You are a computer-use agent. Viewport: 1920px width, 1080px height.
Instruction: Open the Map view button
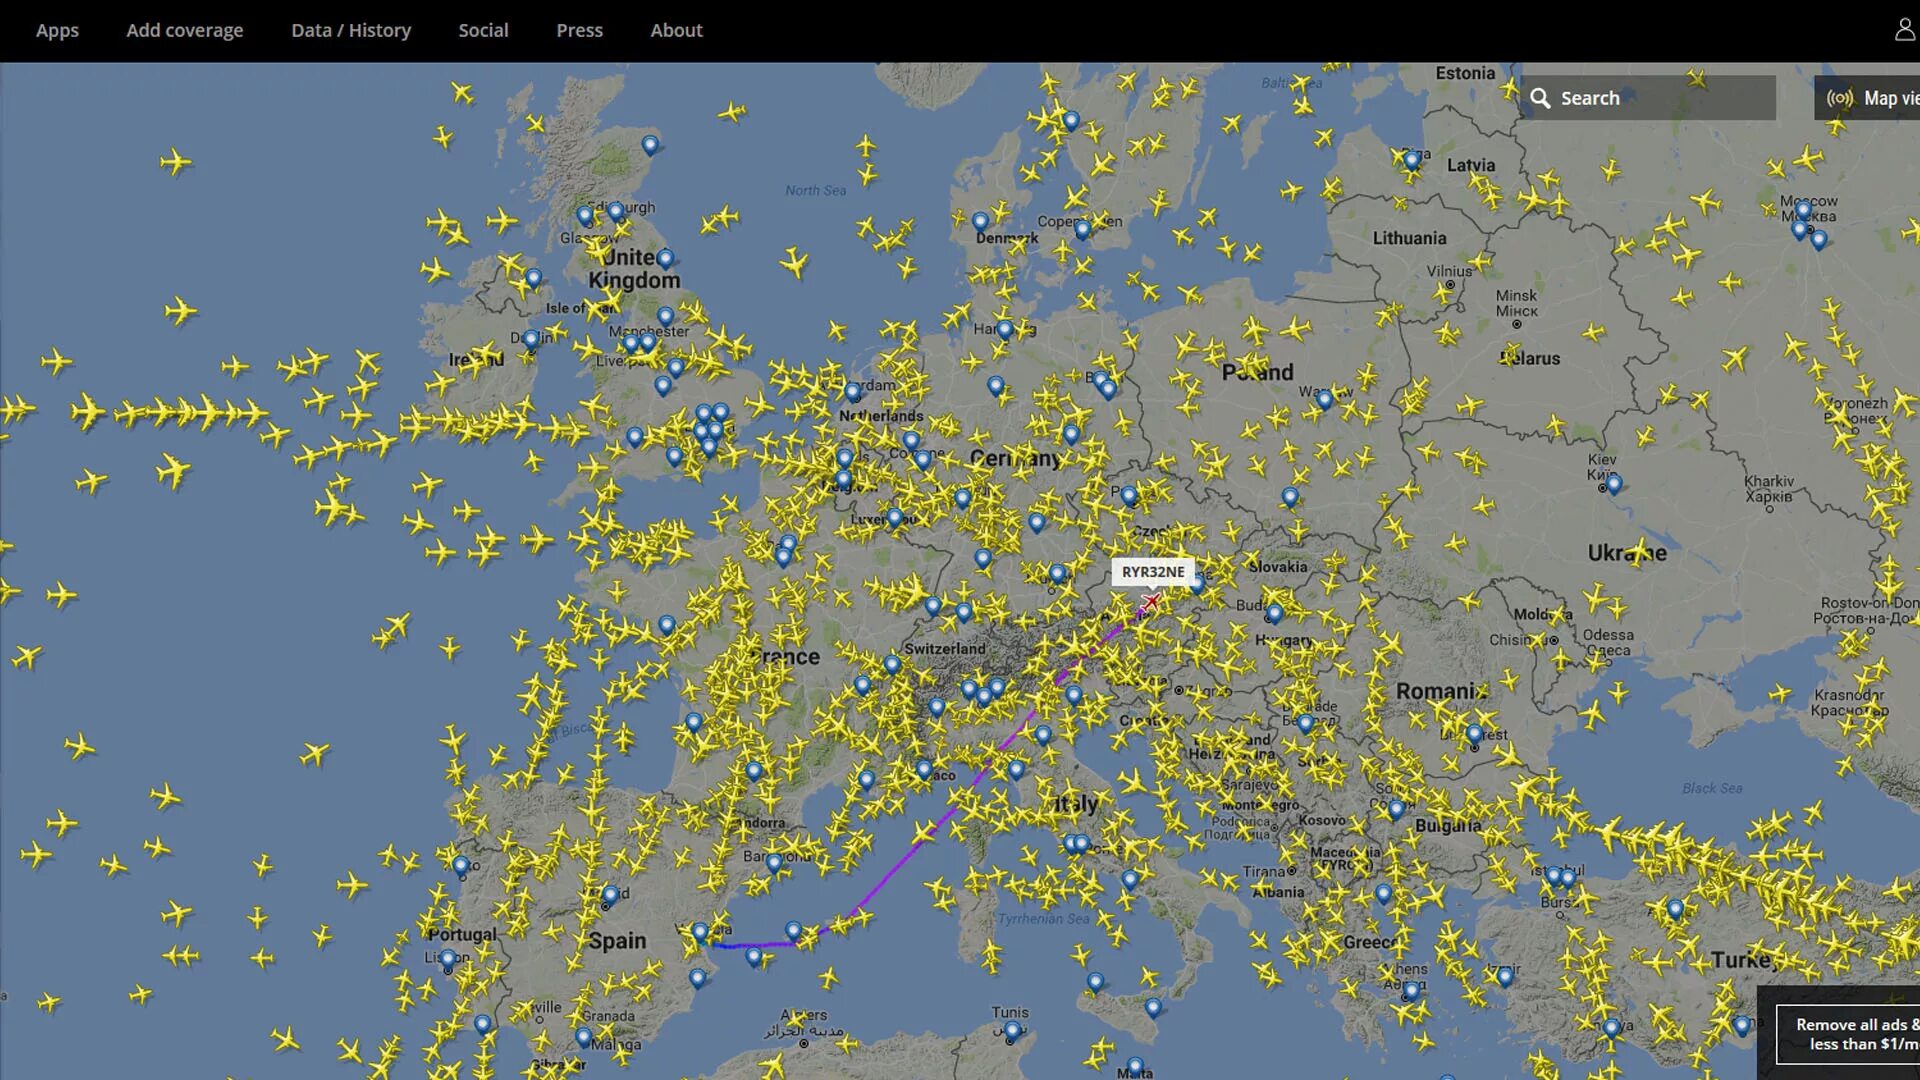click(1867, 98)
